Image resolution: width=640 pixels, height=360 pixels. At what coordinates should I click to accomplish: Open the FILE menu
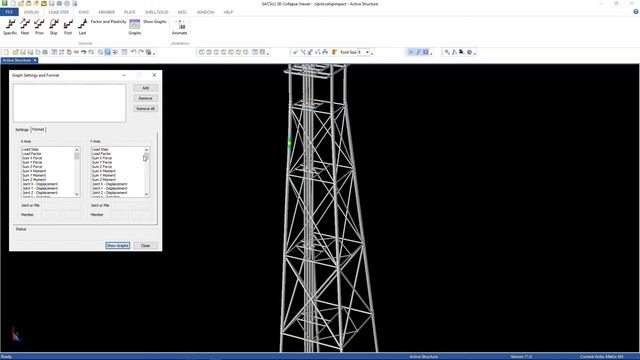[9, 12]
